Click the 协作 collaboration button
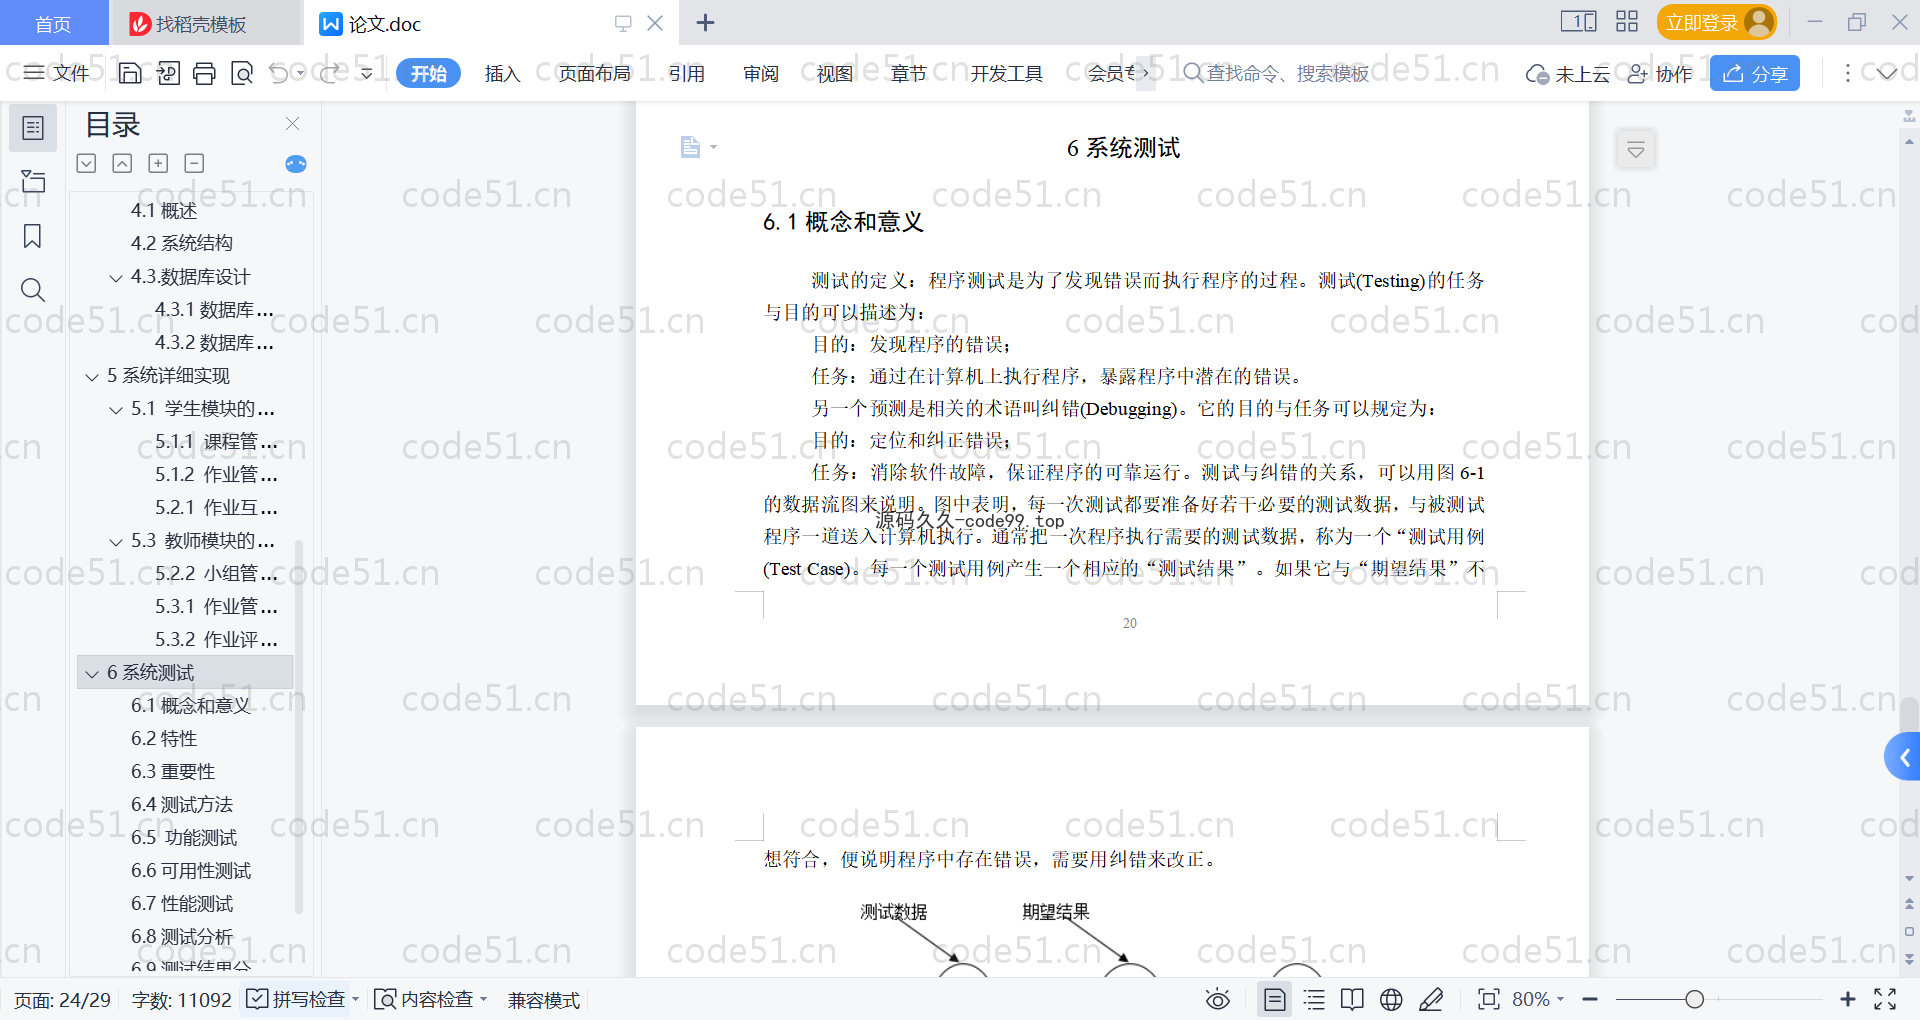 tap(1660, 73)
